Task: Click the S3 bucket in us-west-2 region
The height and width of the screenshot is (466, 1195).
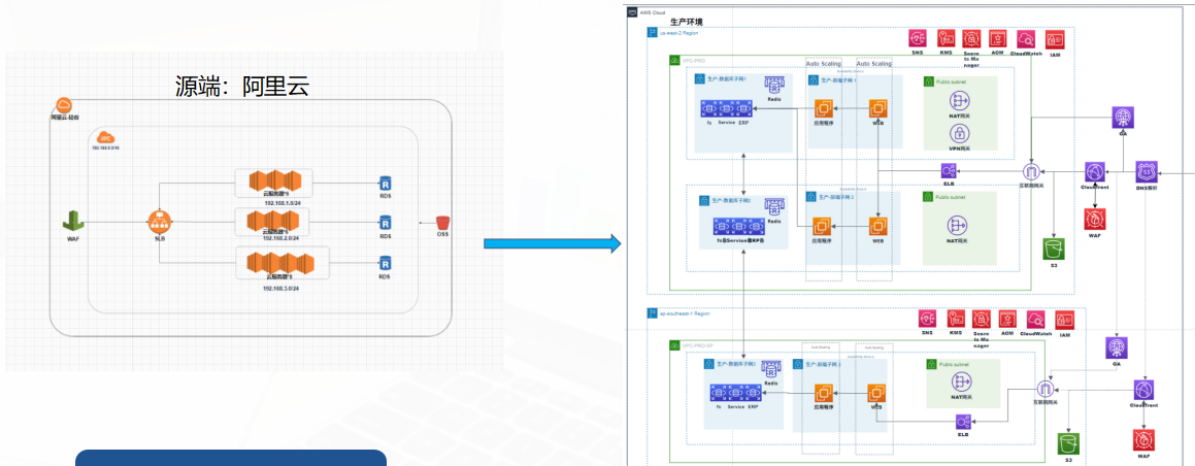Action: 1050,247
